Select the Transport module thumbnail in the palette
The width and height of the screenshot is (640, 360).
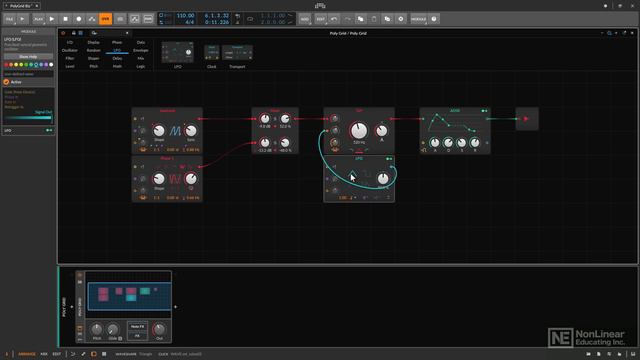237,53
